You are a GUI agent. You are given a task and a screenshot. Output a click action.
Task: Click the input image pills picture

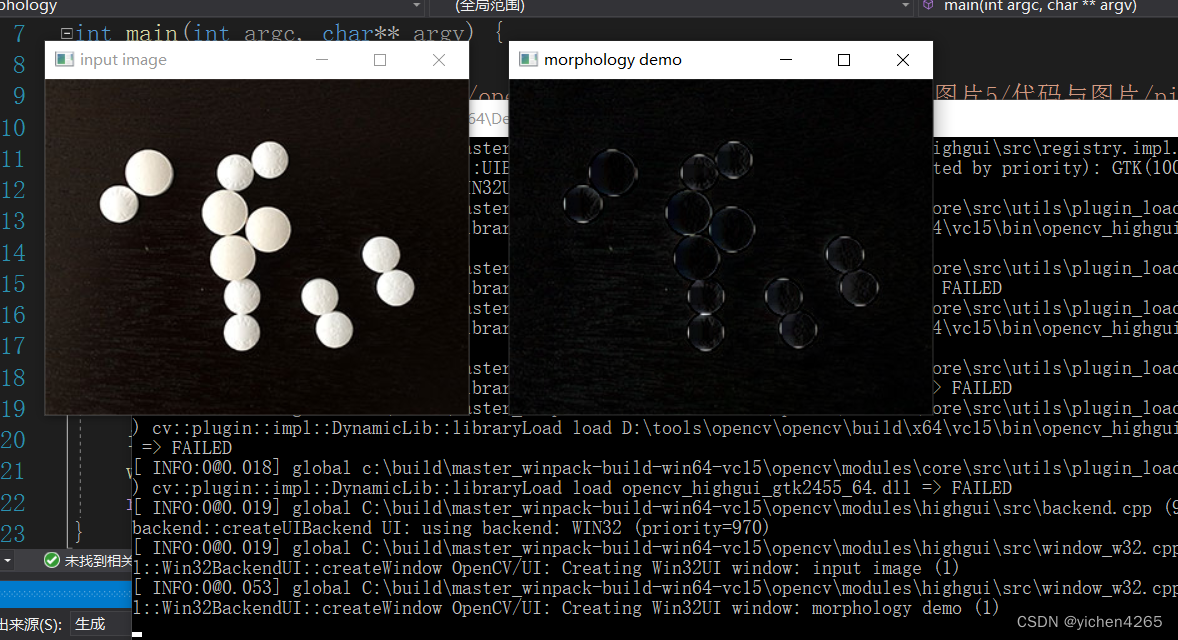[256, 246]
